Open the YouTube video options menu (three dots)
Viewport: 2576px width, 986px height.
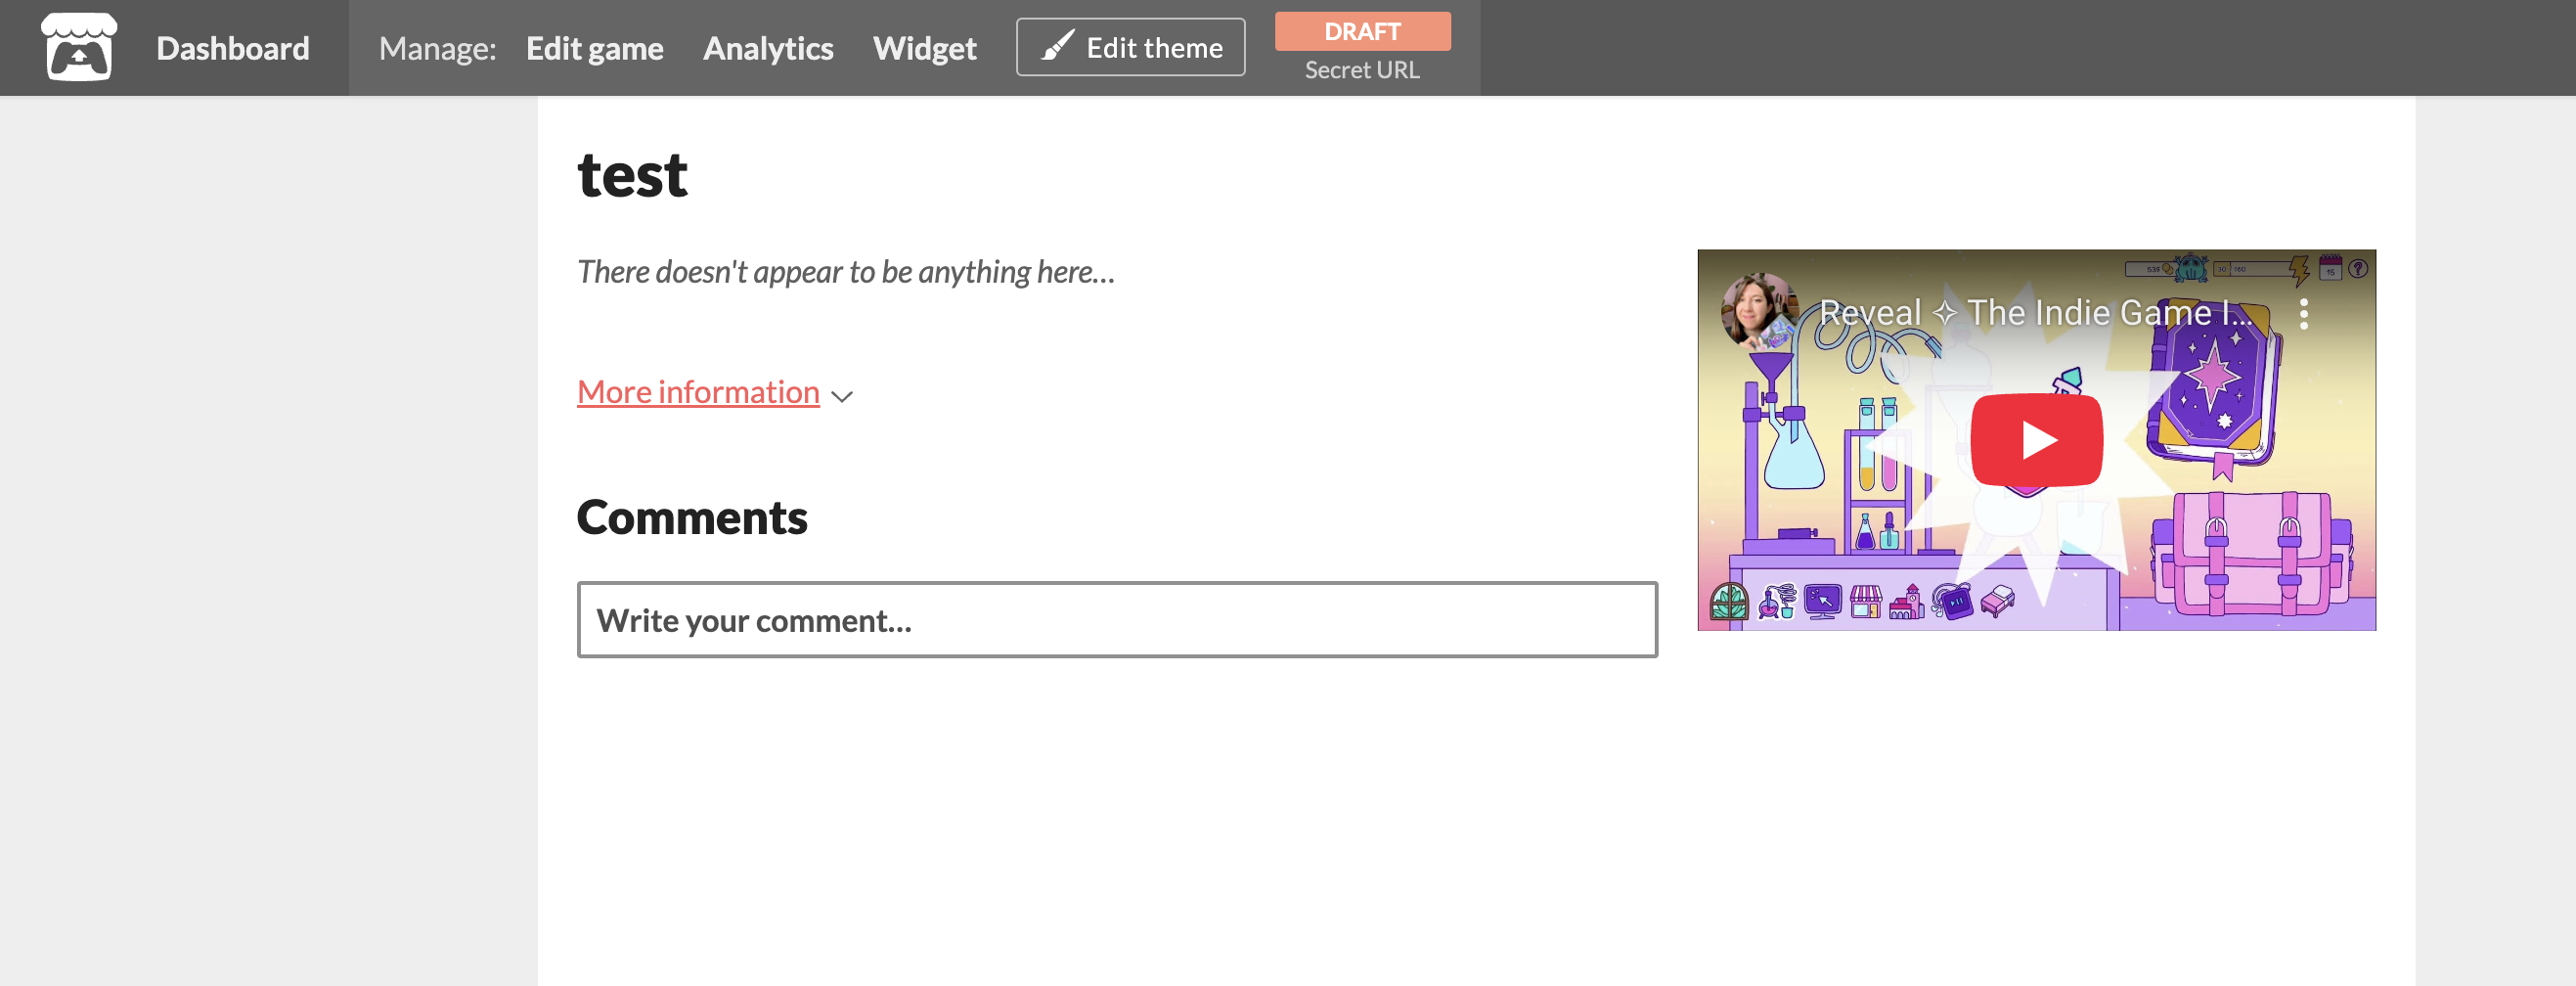coord(2303,314)
